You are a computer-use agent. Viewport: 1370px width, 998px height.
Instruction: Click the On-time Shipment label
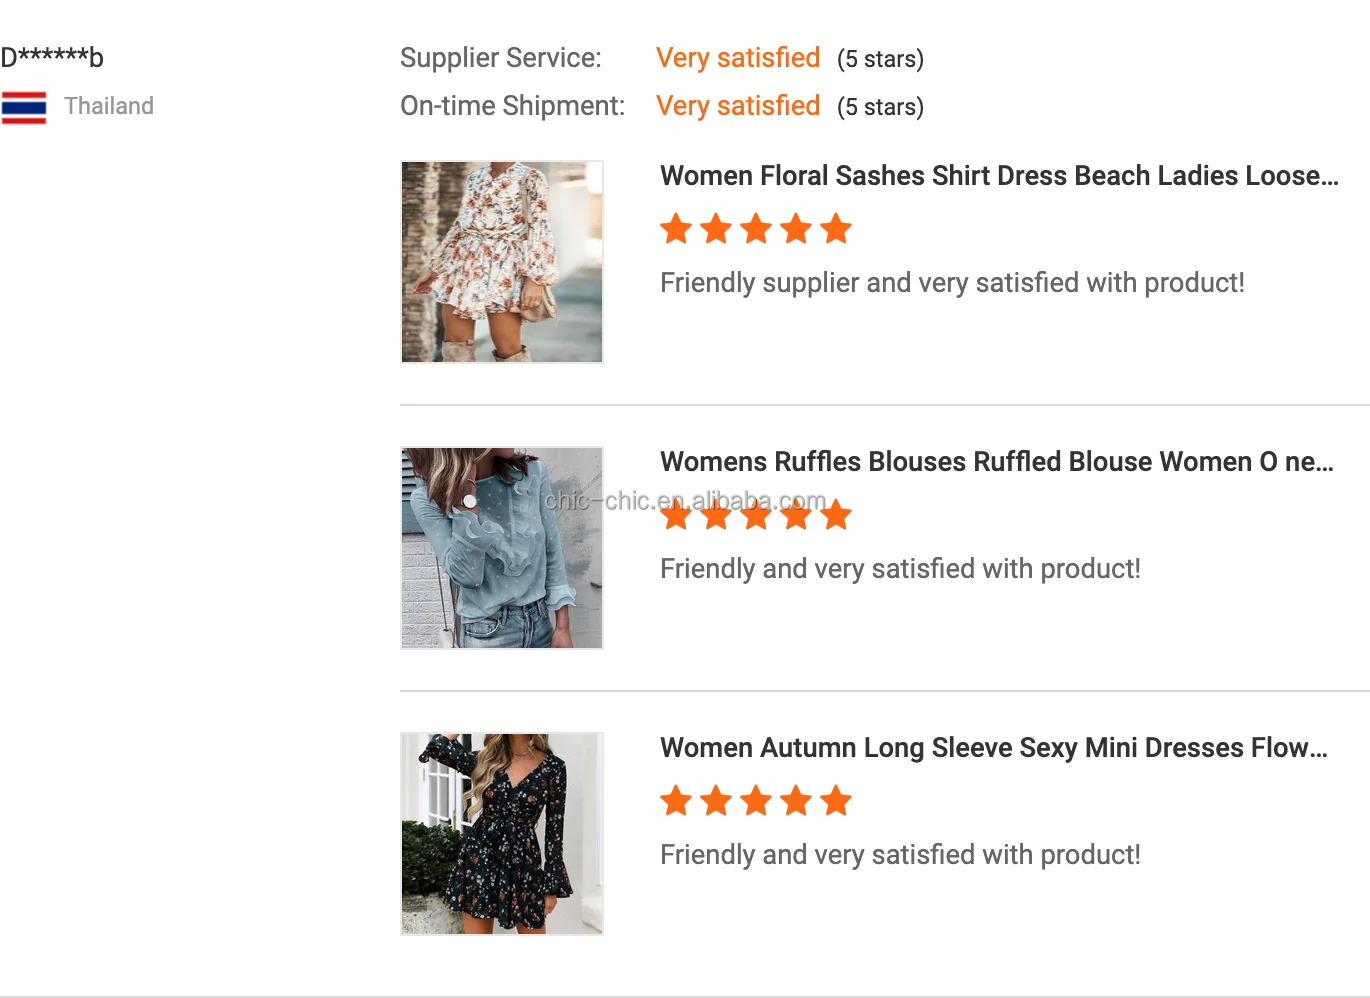coord(512,106)
